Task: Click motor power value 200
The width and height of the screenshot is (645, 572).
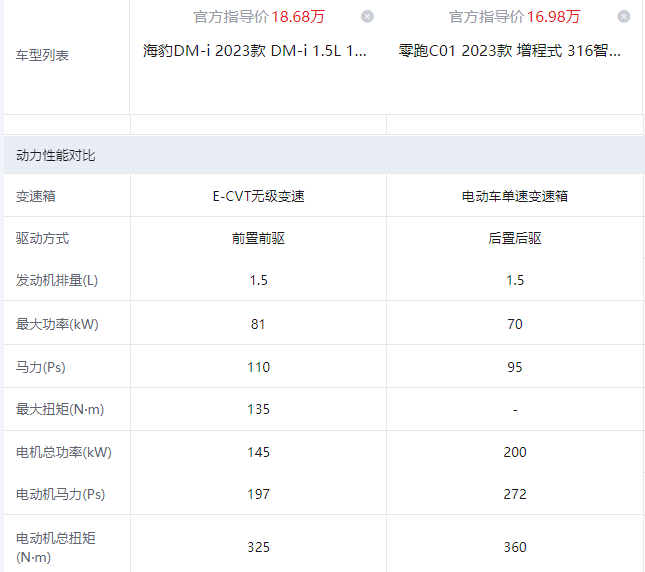Action: [x=515, y=452]
